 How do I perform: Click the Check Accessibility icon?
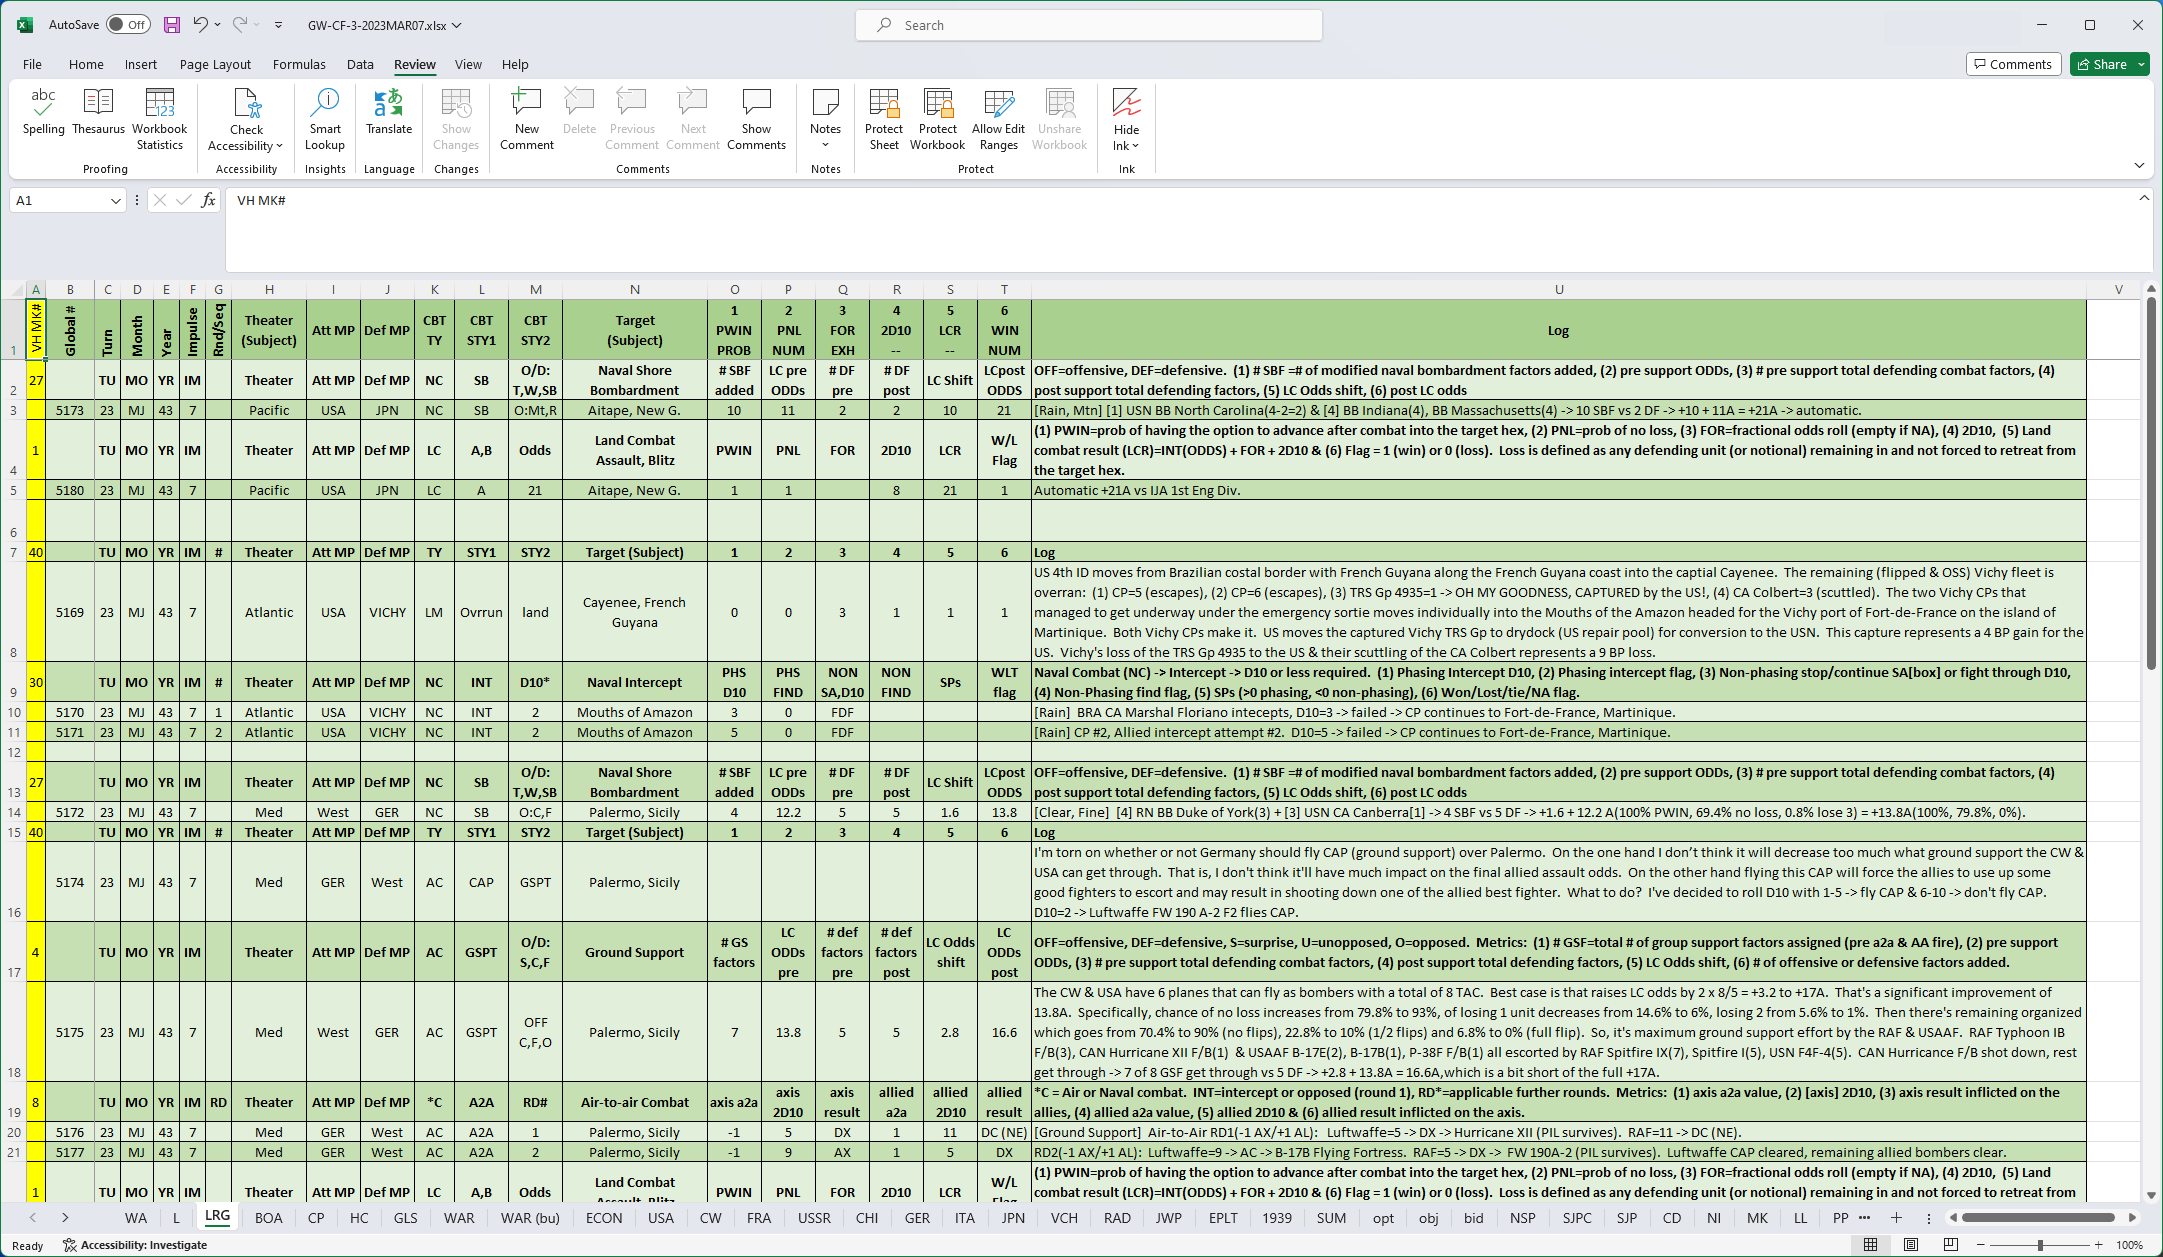coord(246,104)
